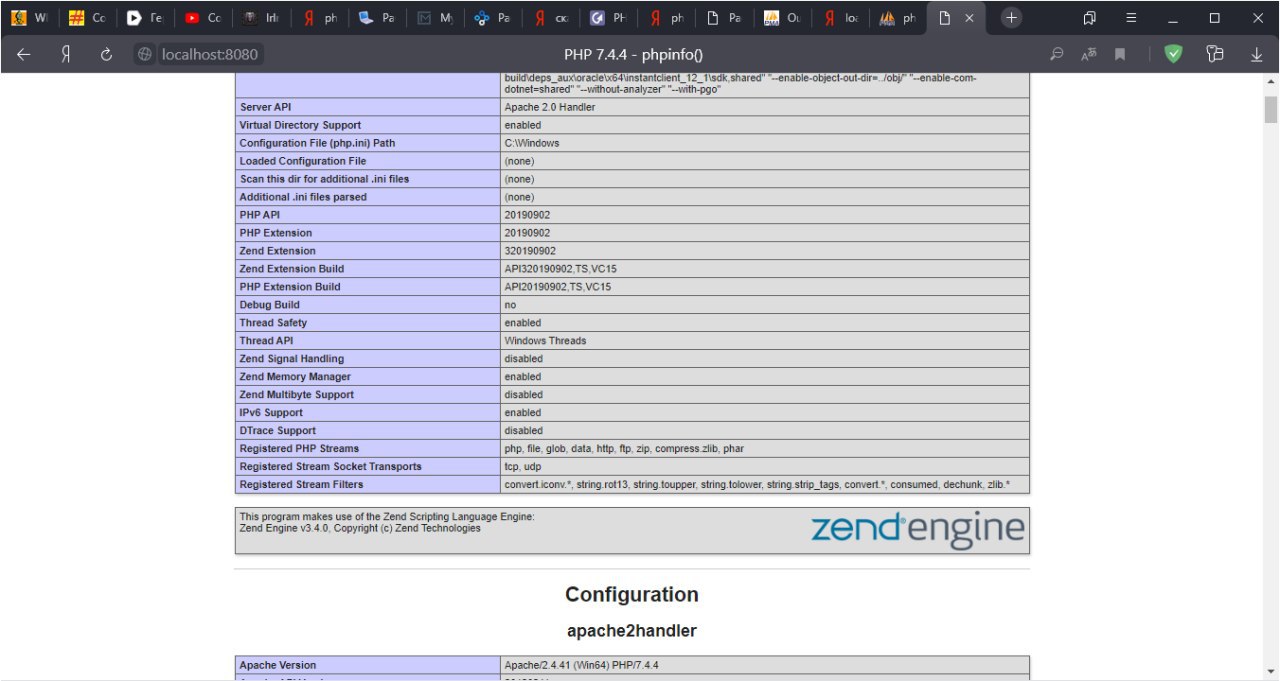Click the scrollbar up arrow
This screenshot has height=681, width=1280.
click(1270, 81)
